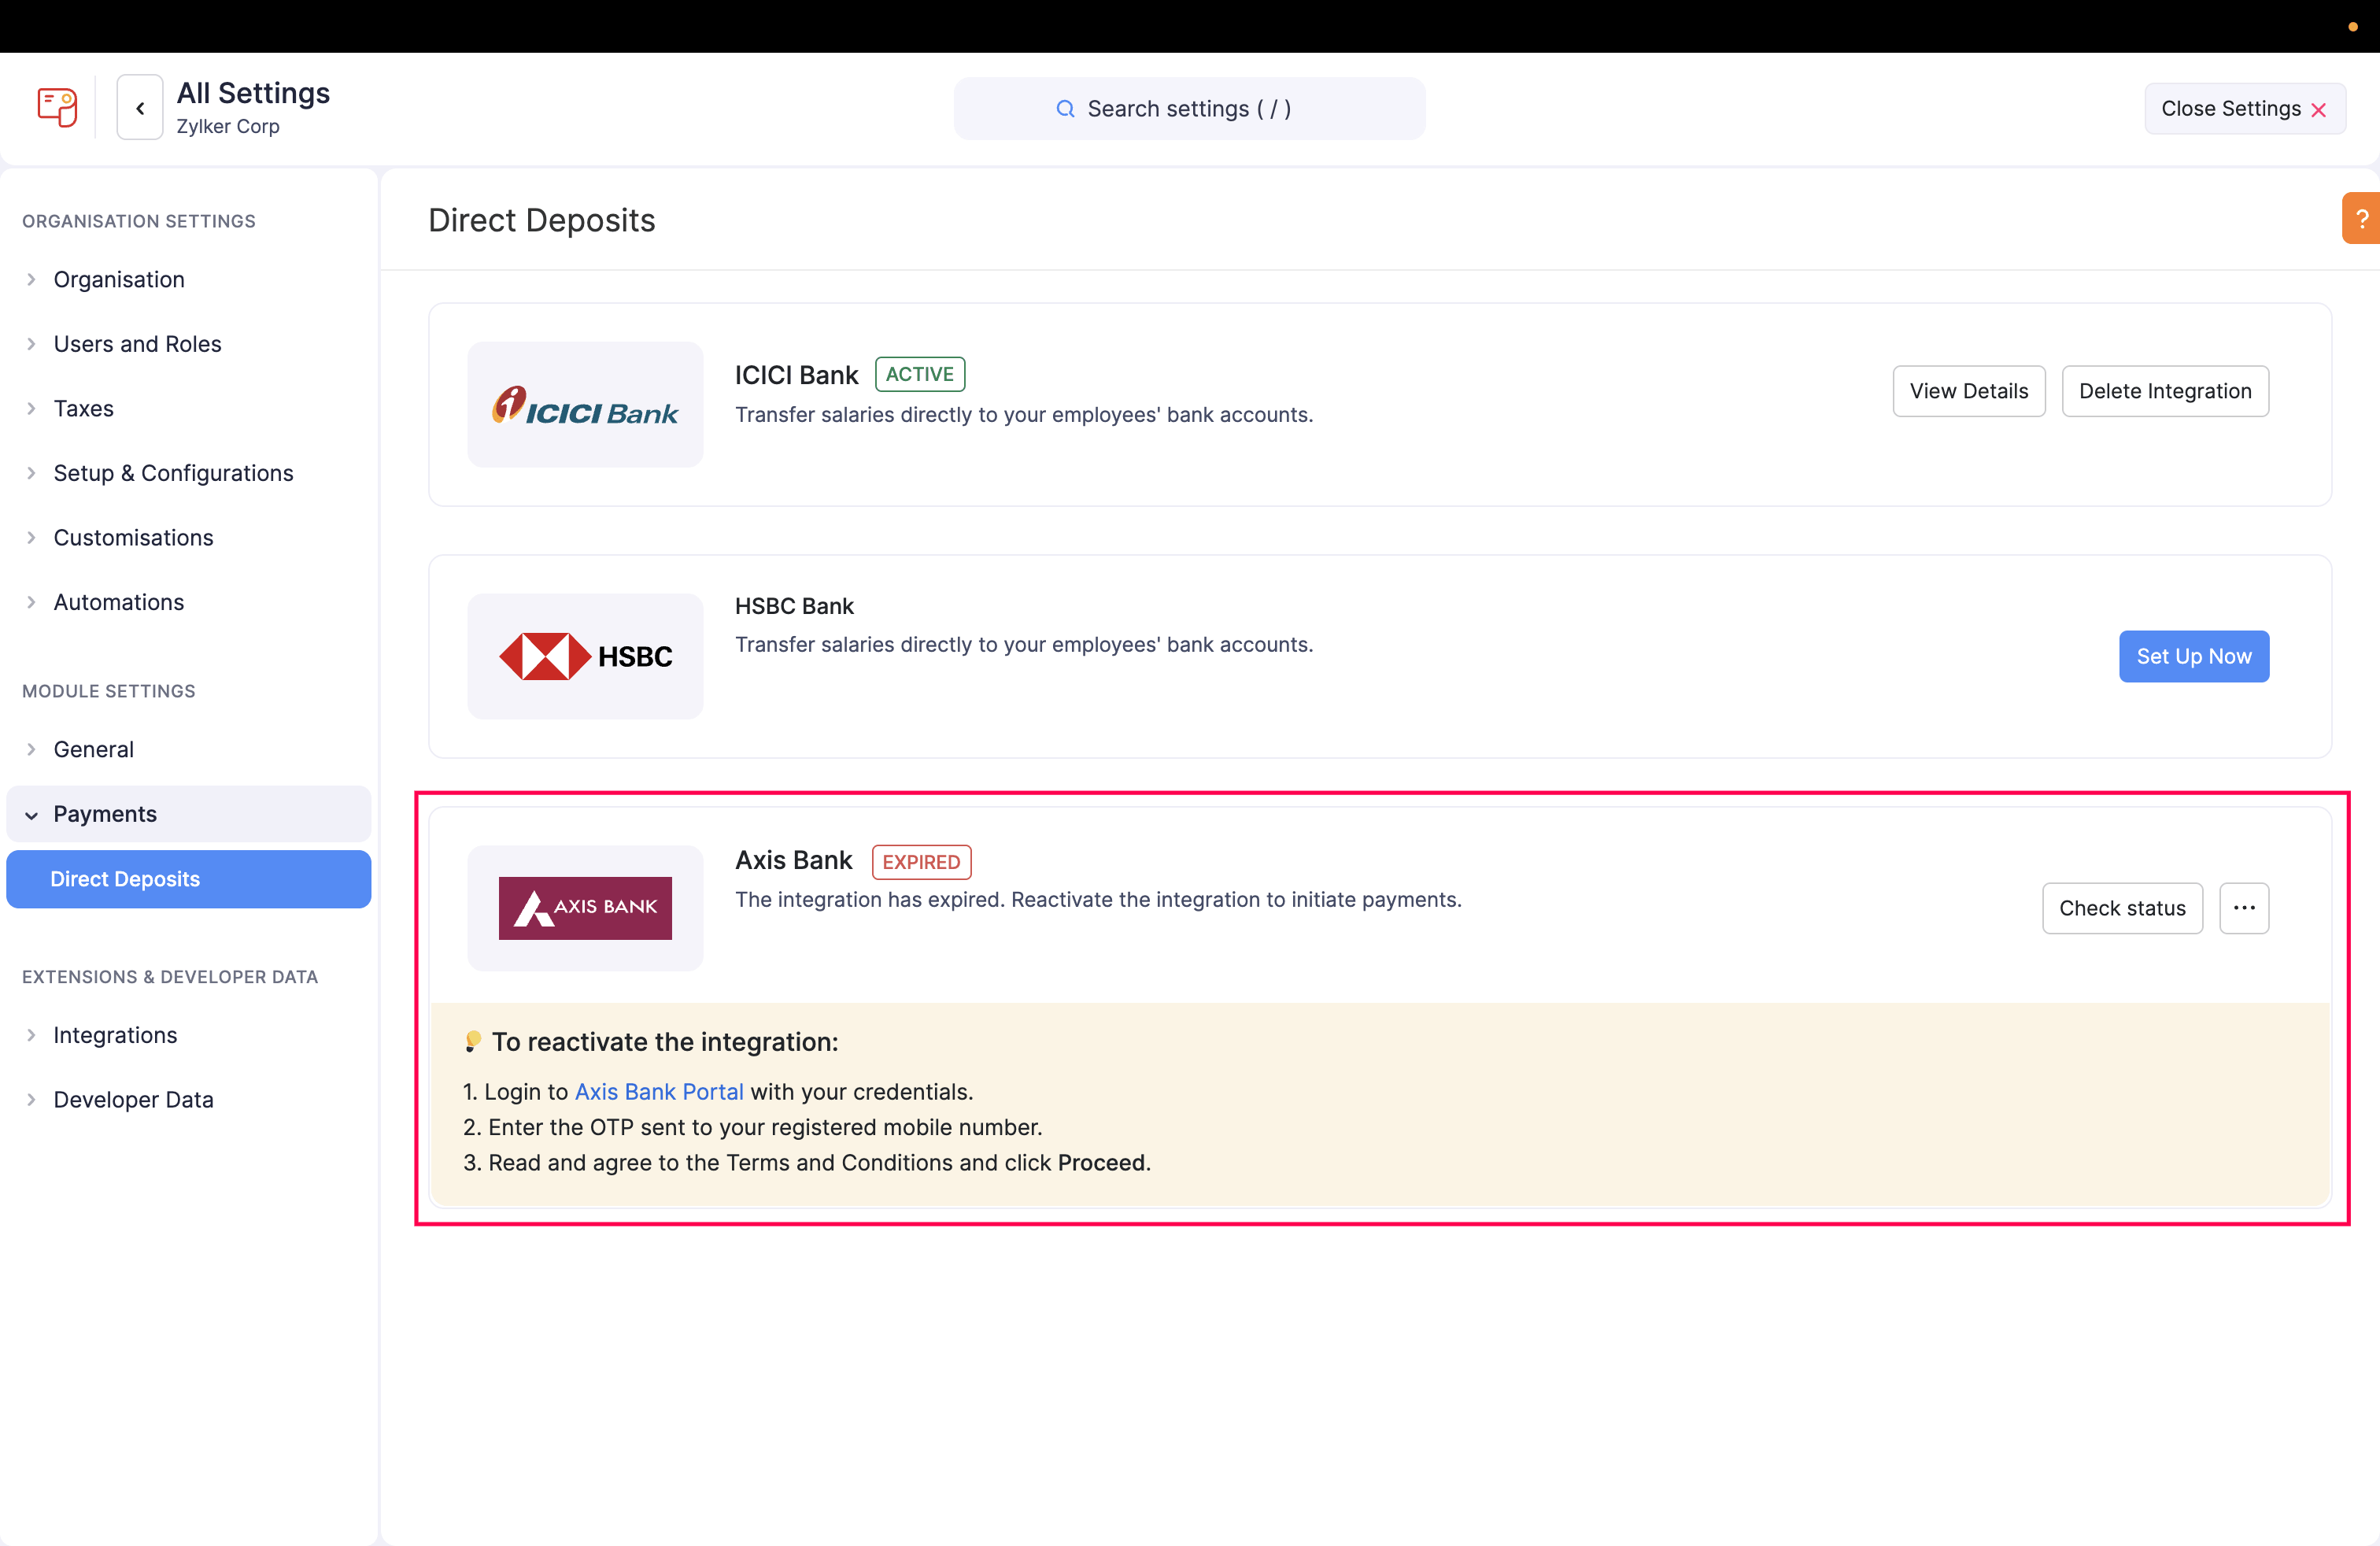The image size is (2380, 1546).
Task: Expand the Organisation section chevron
Action: point(31,279)
